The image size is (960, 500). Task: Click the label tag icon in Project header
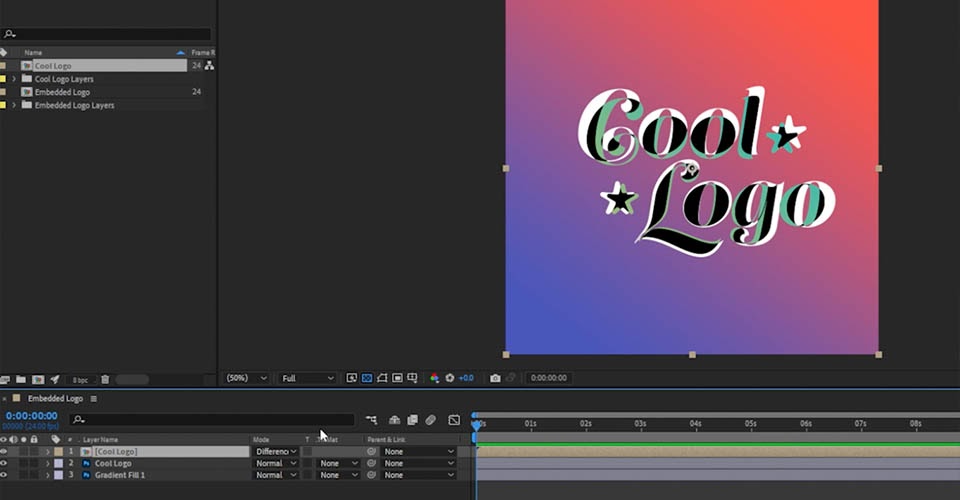[x=4, y=53]
